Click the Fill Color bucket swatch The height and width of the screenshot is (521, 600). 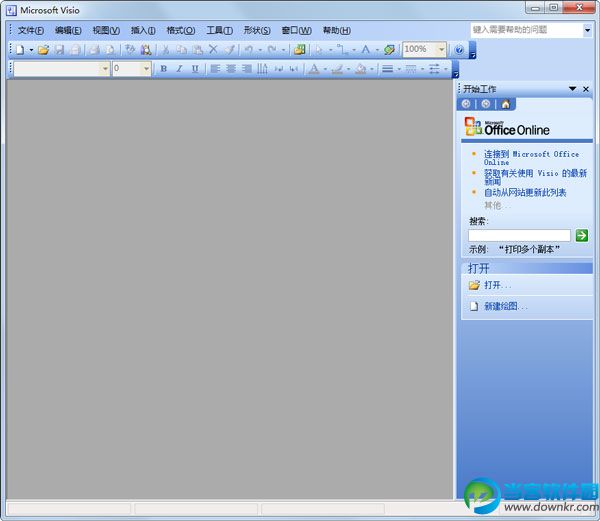[360, 69]
